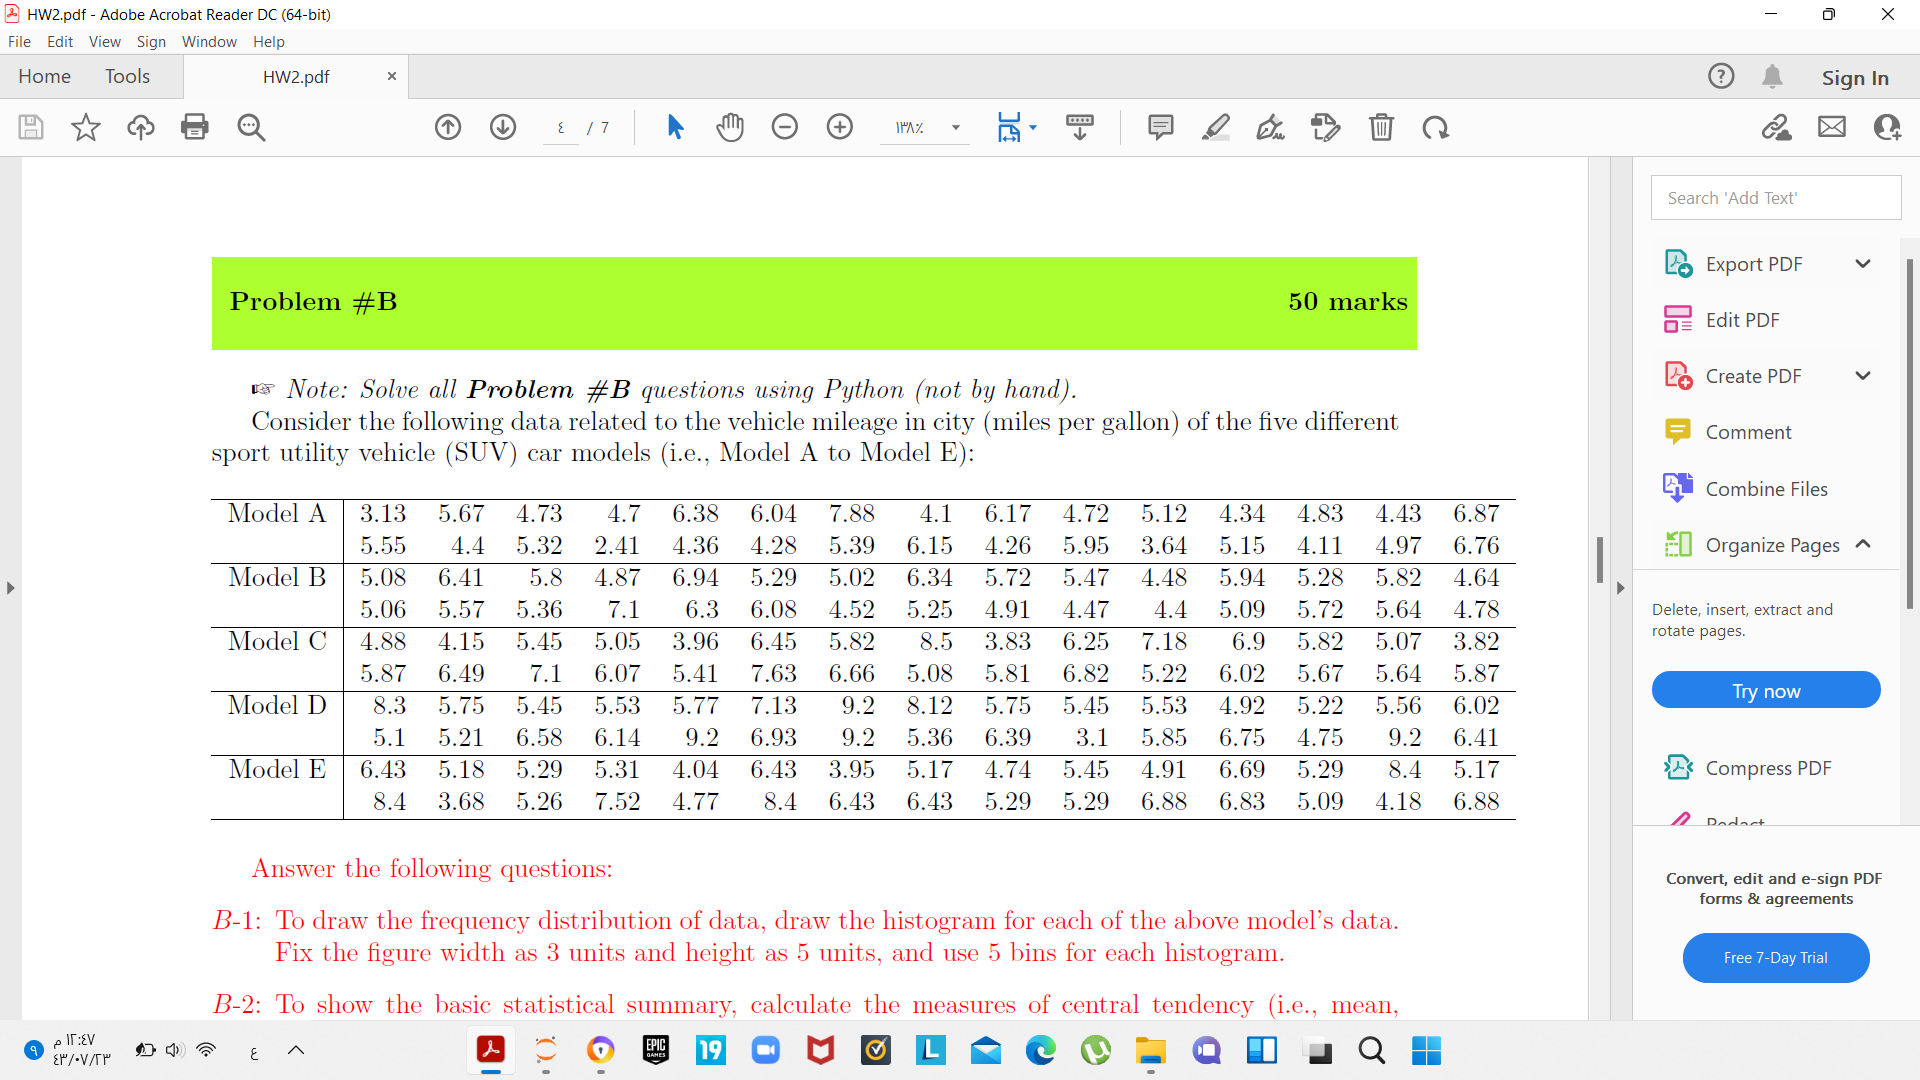Go to previous page arrow icon
Viewport: 1920px width, 1080px height.
pyautogui.click(x=448, y=127)
